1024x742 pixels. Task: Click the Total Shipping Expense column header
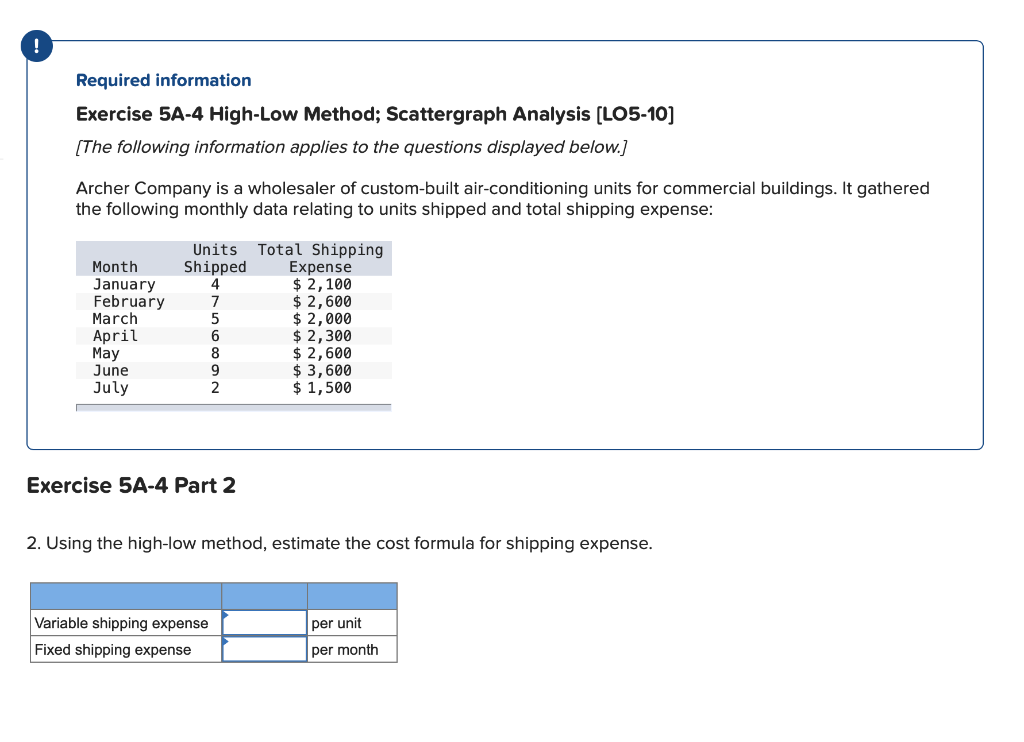click(x=320, y=258)
